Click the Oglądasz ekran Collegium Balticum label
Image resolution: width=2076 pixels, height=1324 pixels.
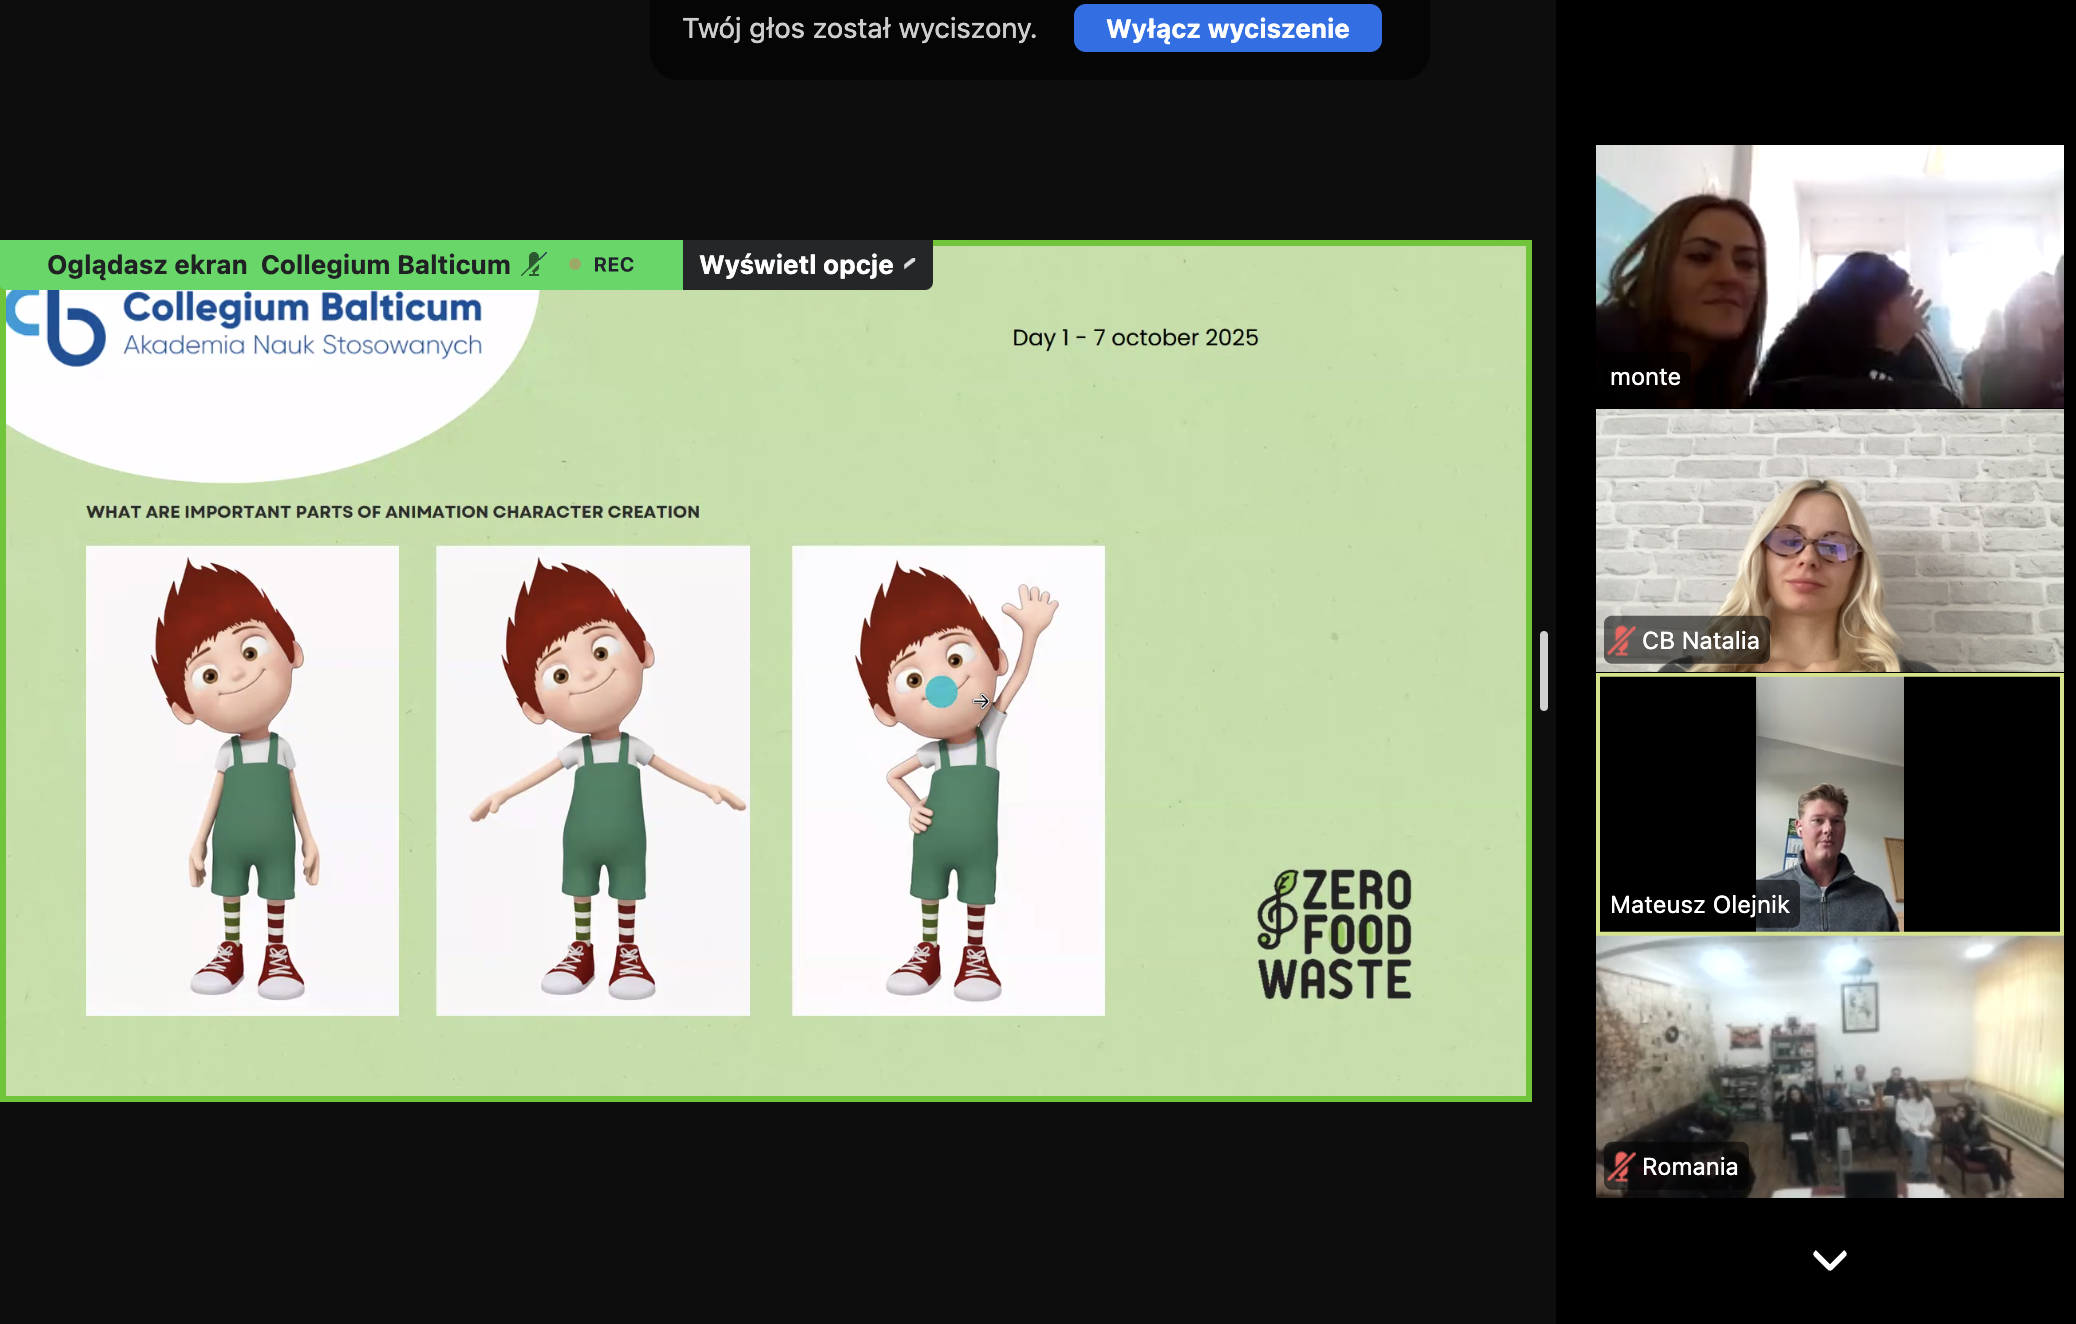click(x=278, y=265)
